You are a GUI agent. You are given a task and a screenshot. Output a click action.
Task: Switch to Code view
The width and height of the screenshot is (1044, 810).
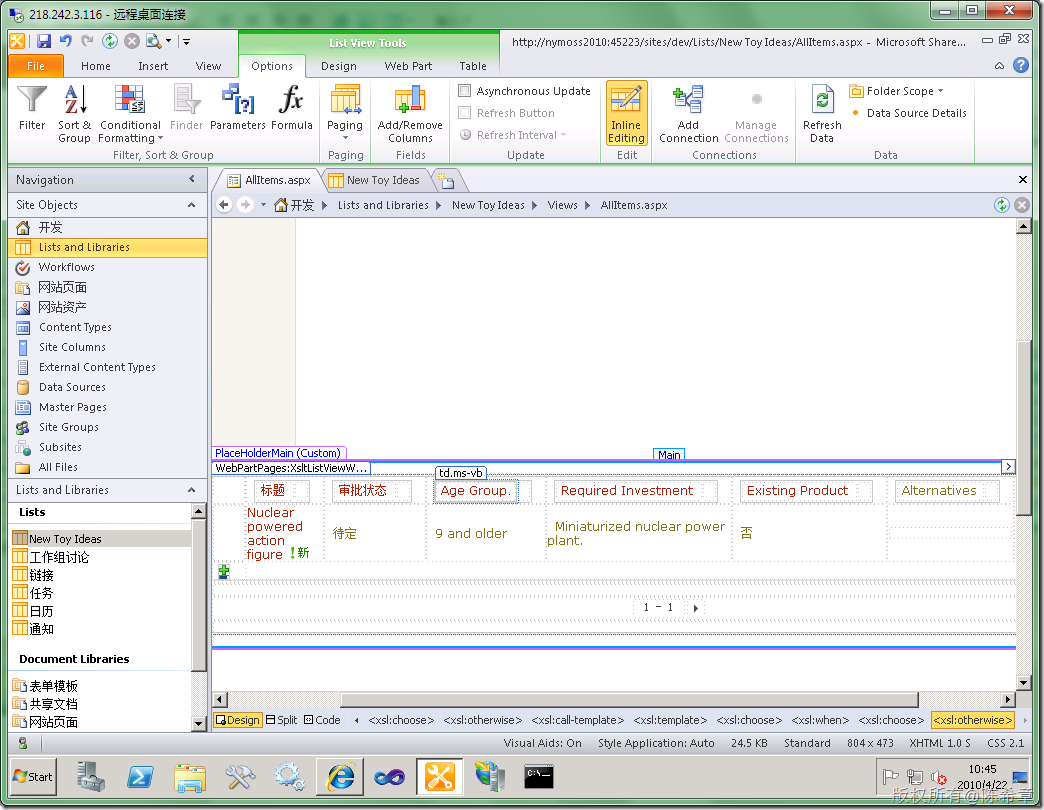coord(322,720)
